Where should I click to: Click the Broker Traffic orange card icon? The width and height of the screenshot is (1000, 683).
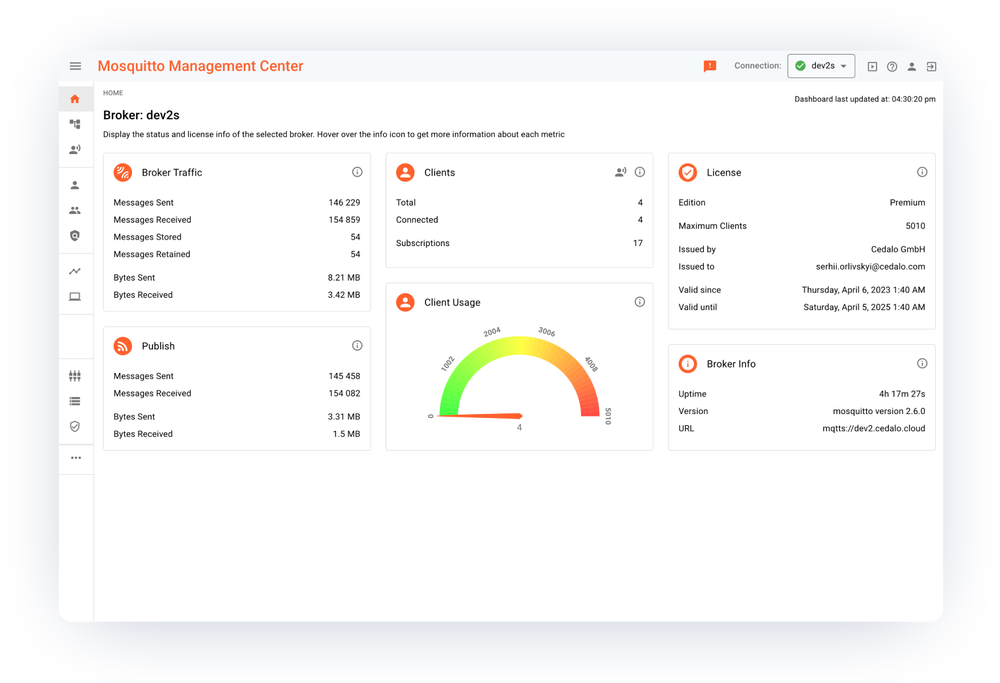pyautogui.click(x=122, y=172)
